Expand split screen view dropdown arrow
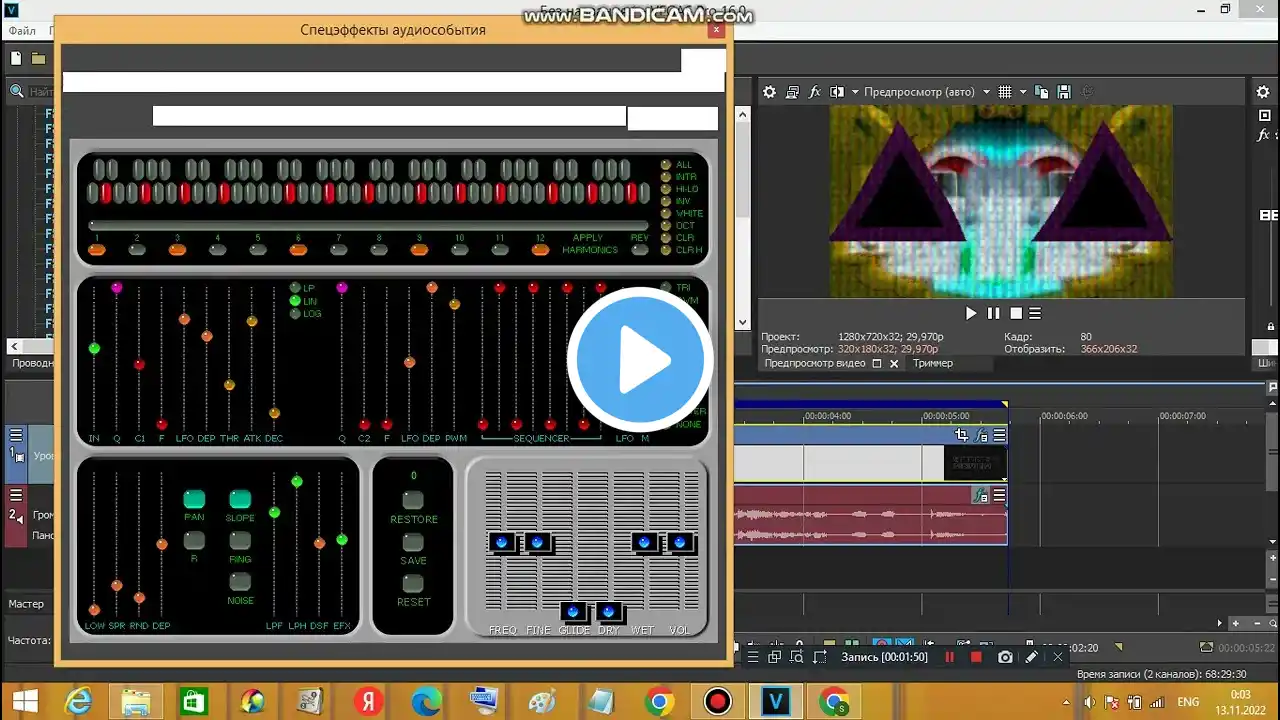 click(x=855, y=92)
